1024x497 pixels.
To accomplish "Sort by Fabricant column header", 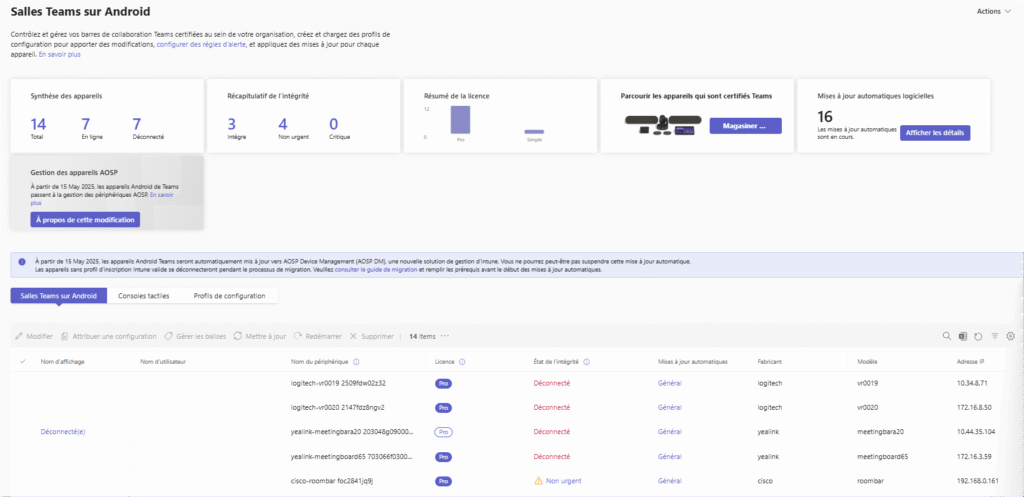I will click(x=771, y=362).
